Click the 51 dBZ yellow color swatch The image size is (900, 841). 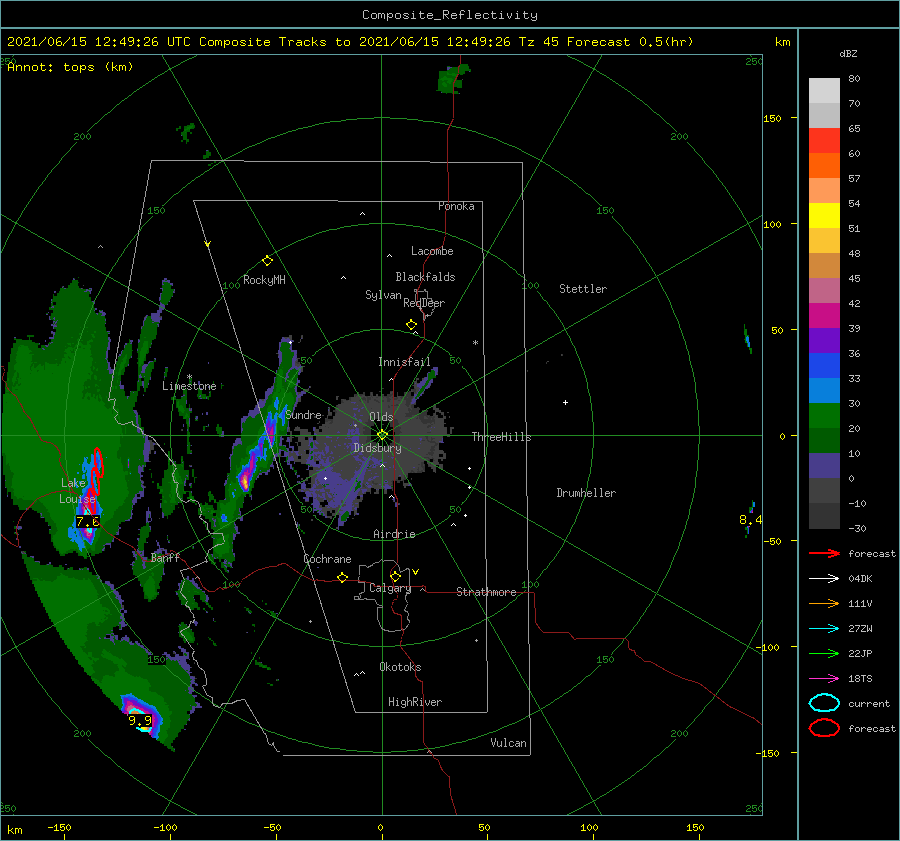(x=824, y=215)
